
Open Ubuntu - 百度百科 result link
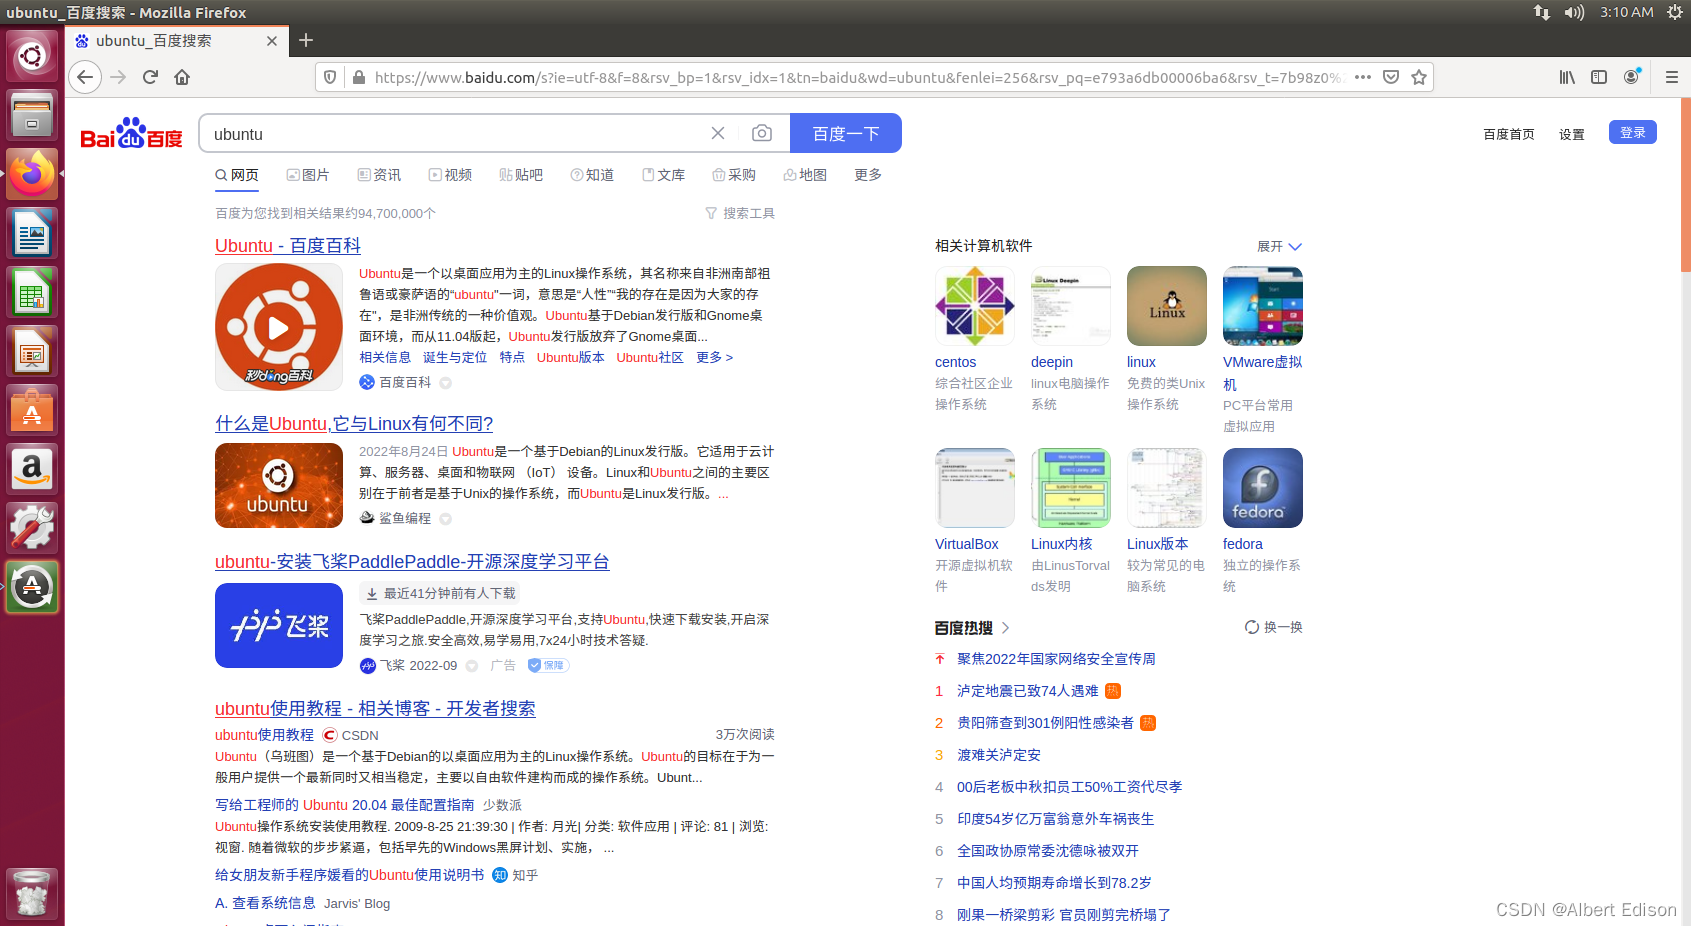(288, 246)
